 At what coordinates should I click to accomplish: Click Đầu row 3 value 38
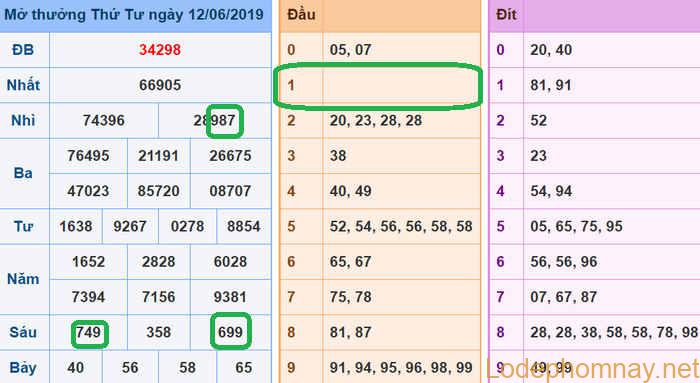(338, 155)
